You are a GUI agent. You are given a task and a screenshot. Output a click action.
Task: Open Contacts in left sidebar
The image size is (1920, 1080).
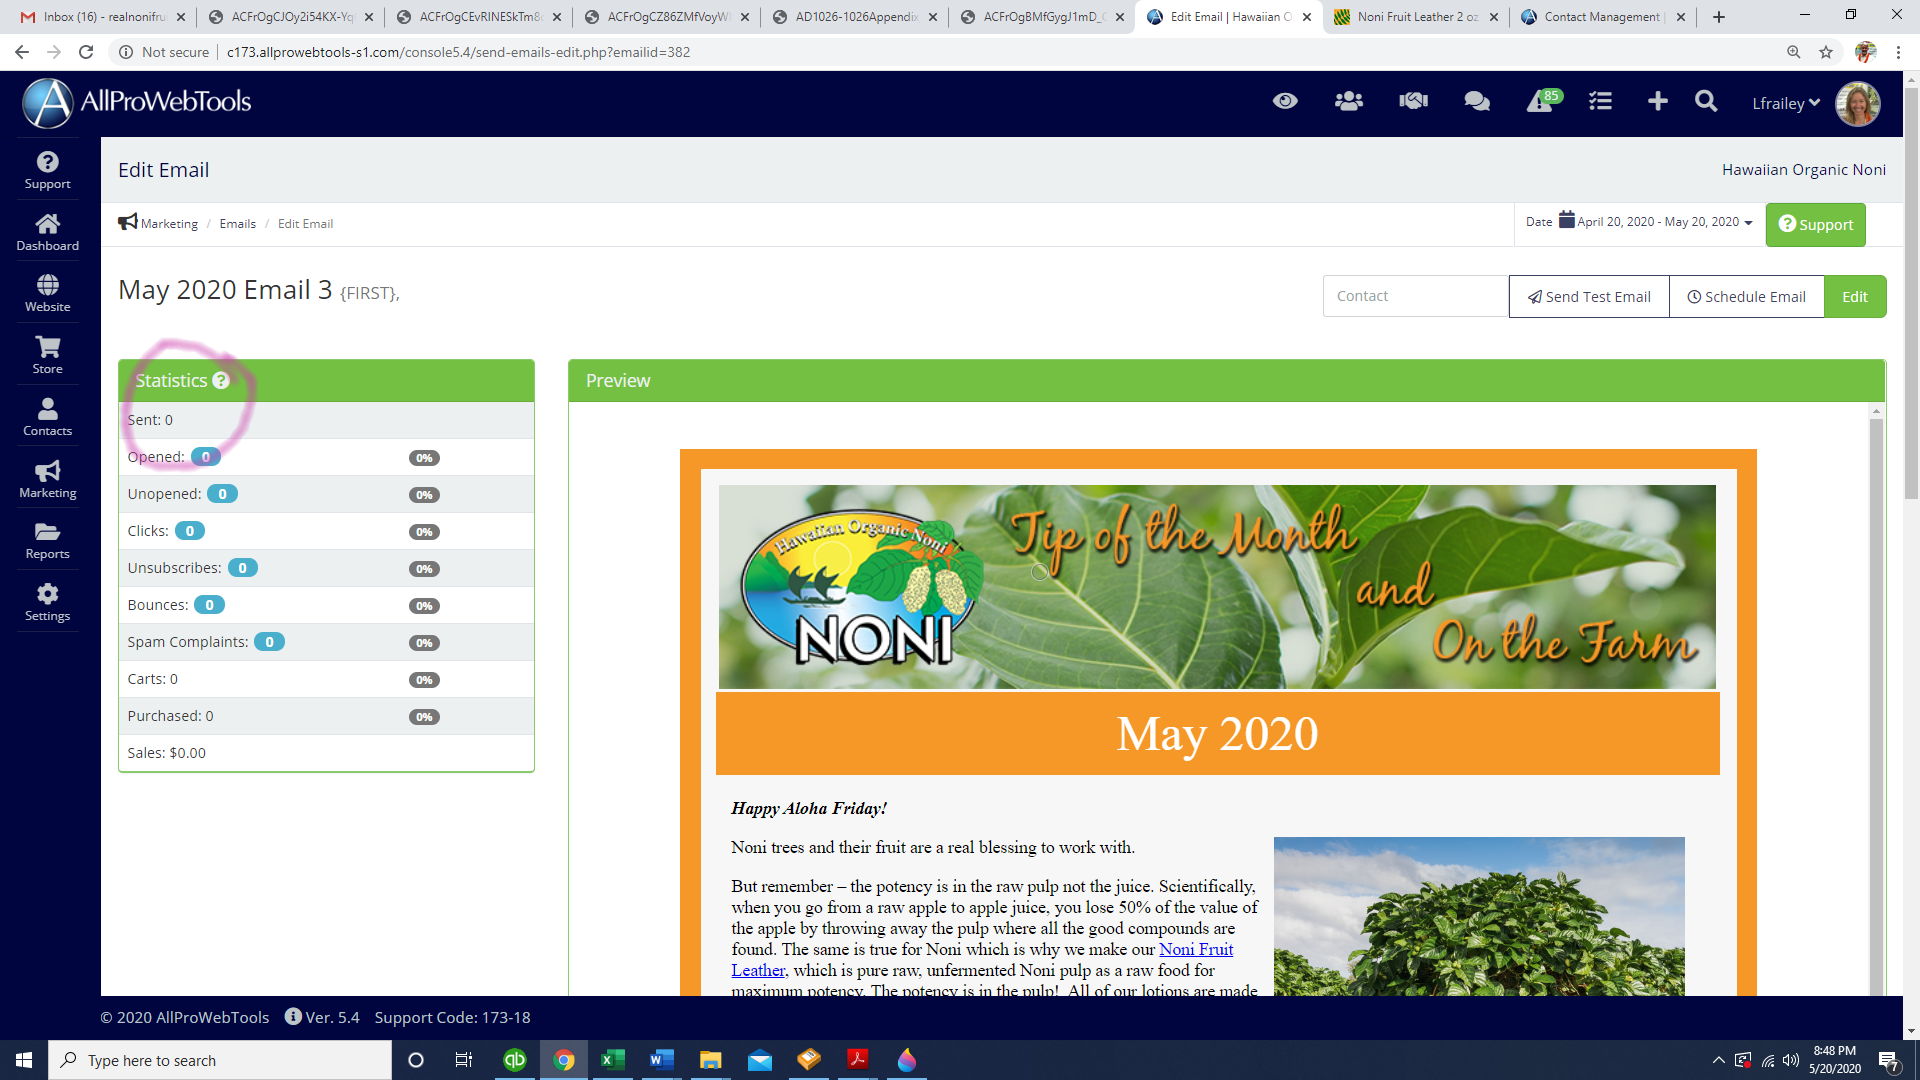pos(48,418)
